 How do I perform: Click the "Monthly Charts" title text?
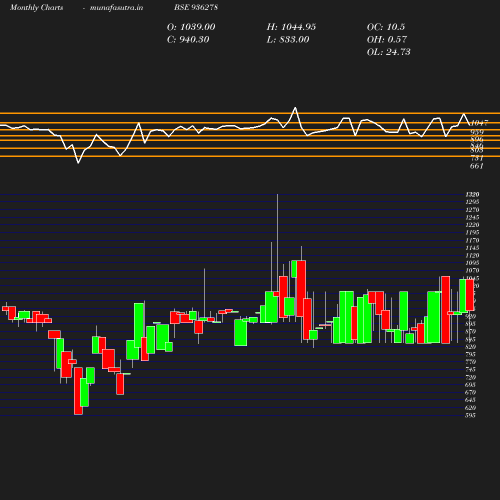tap(36, 7)
